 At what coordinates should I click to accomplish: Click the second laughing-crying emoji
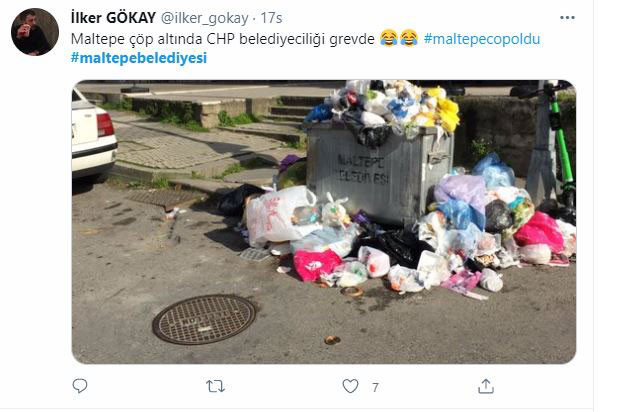point(409,38)
